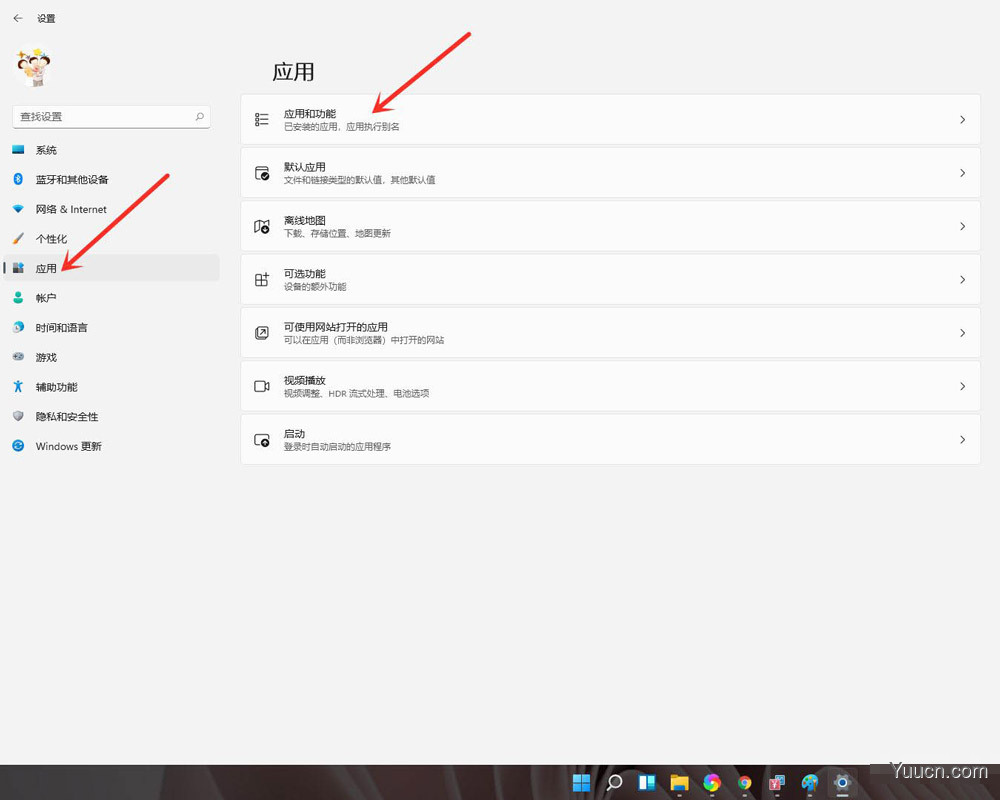Select 应用 in the sidebar
The image size is (1000, 800).
[112, 268]
